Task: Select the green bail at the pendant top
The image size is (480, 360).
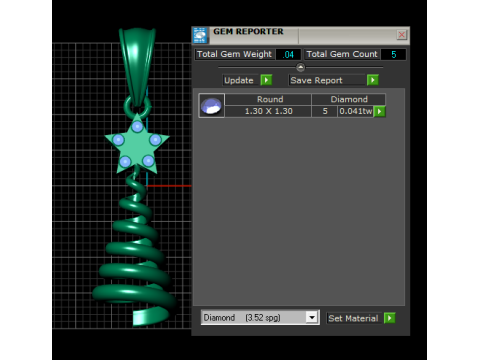Action: [137, 67]
